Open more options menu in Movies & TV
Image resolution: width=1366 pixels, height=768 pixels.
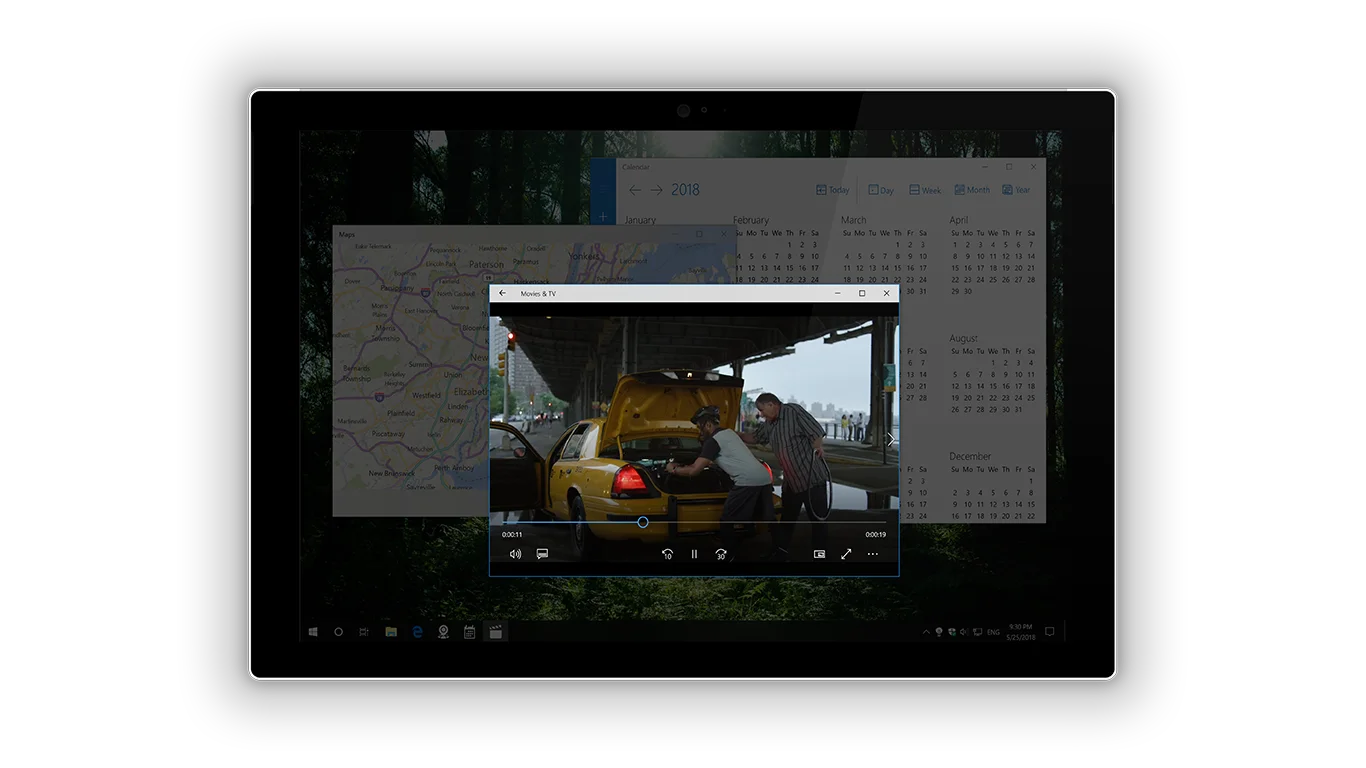(871, 553)
